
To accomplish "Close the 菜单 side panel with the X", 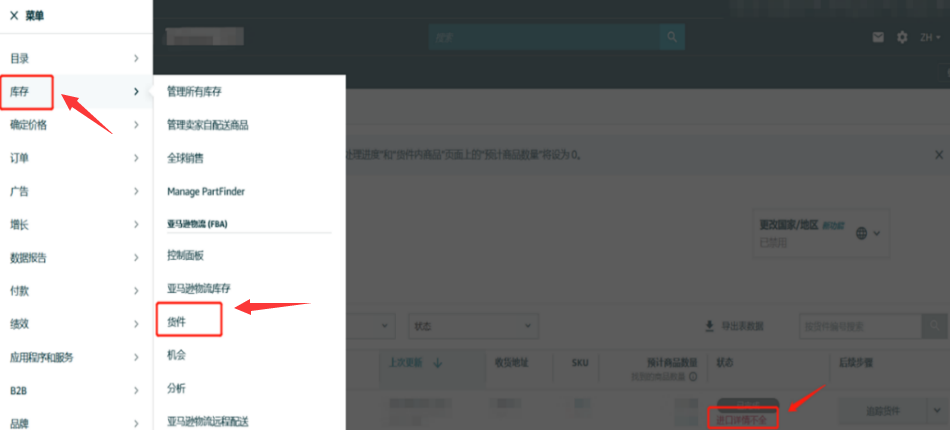I will [x=14, y=16].
